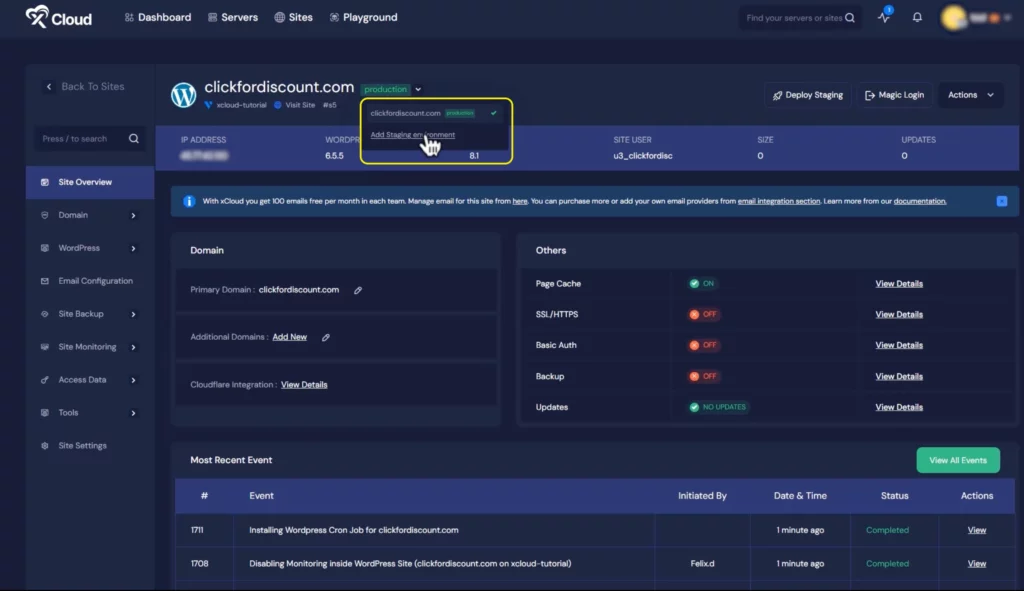View Details for Basic Auth
Image resolution: width=1024 pixels, height=591 pixels.
point(899,345)
